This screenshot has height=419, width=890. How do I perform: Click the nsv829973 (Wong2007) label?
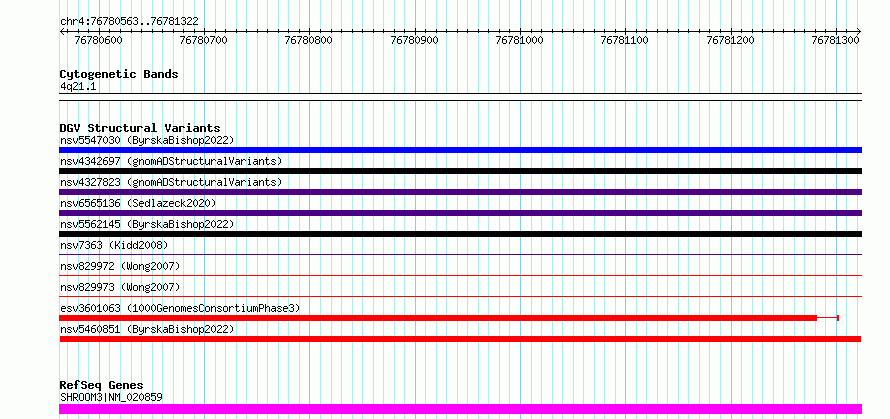120,287
